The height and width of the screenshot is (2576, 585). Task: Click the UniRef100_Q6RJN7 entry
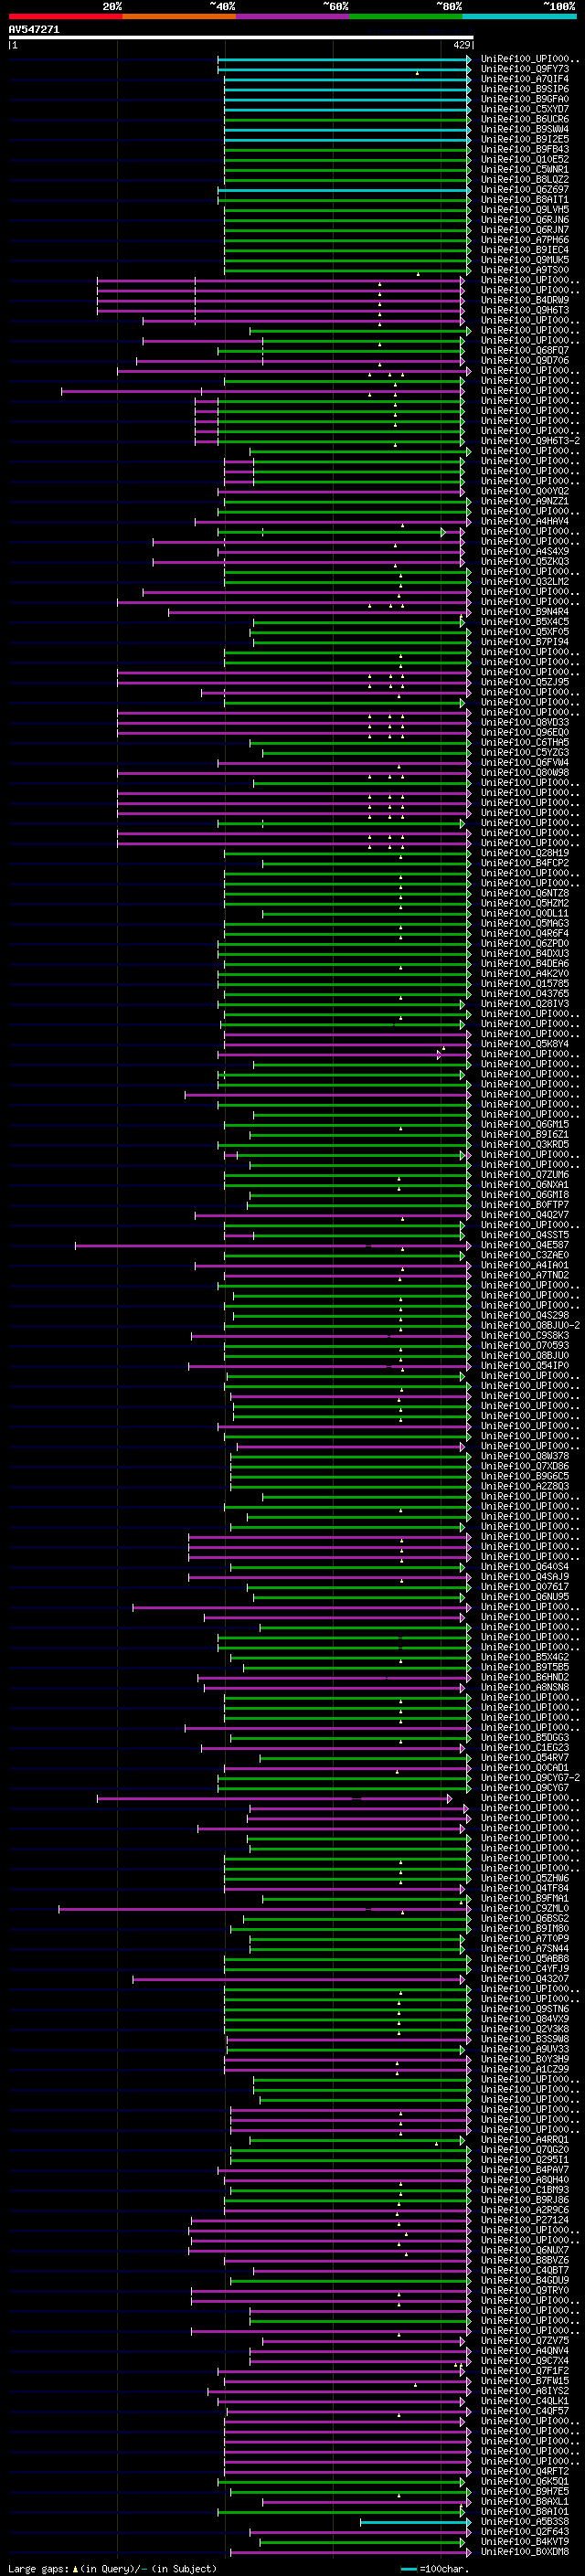524,229
